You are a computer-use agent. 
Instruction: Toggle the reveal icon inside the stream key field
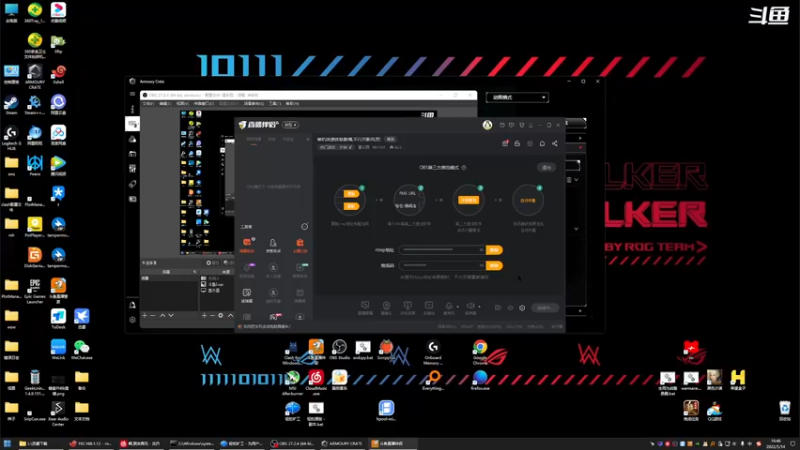481,266
